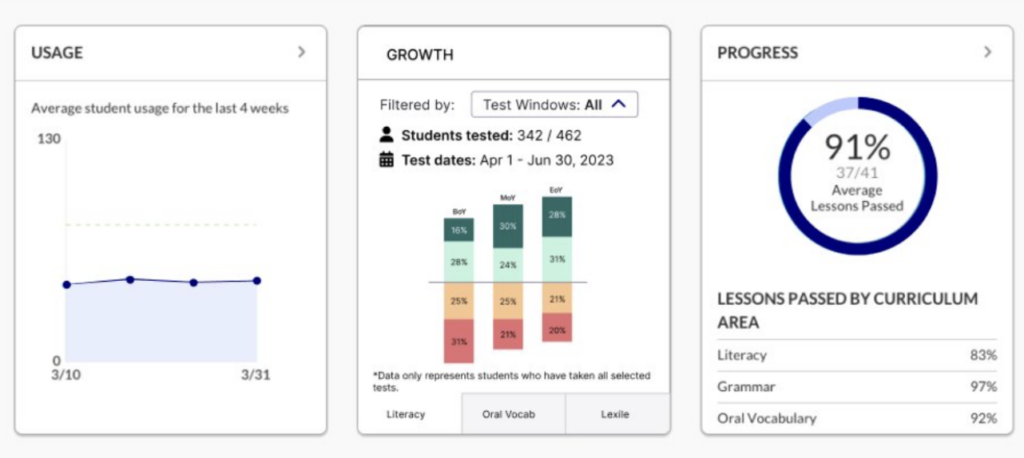The height and width of the screenshot is (458, 1024).
Task: Open the Oral Vocabulary 92% row
Action: (857, 418)
